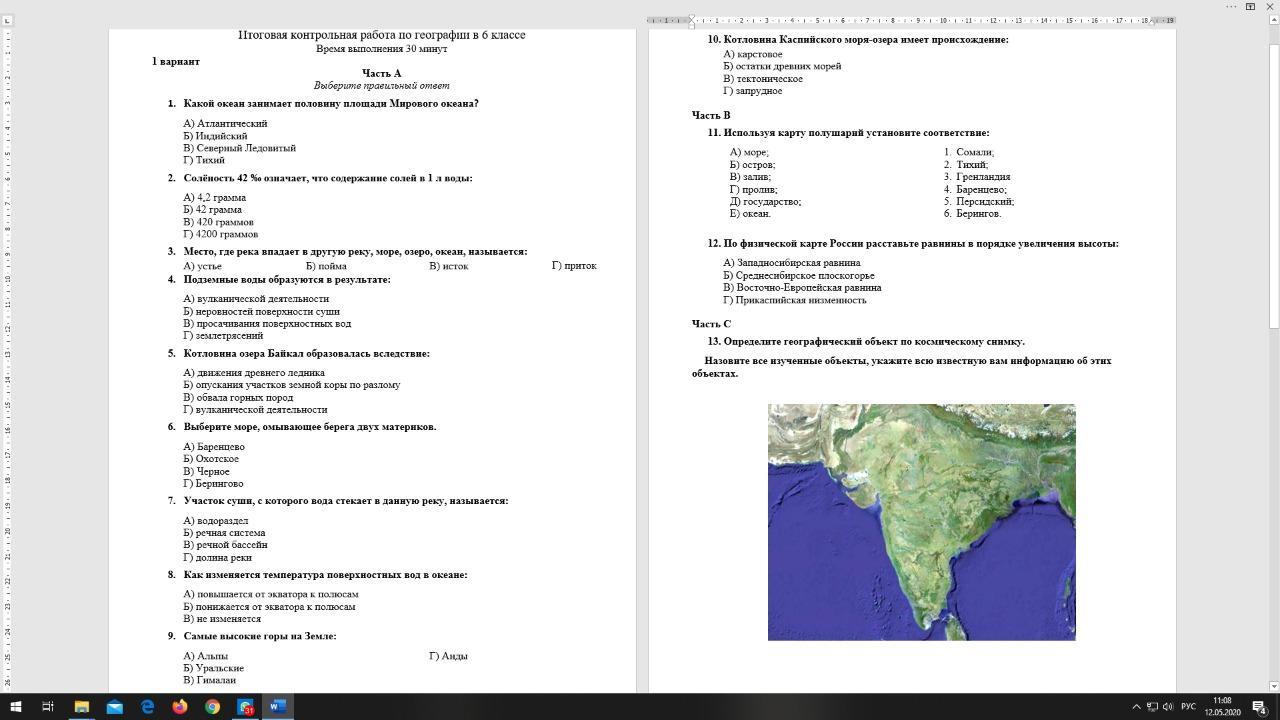1280x720 pixels.
Task: Open File Explorer from the taskbar
Action: pos(82,707)
